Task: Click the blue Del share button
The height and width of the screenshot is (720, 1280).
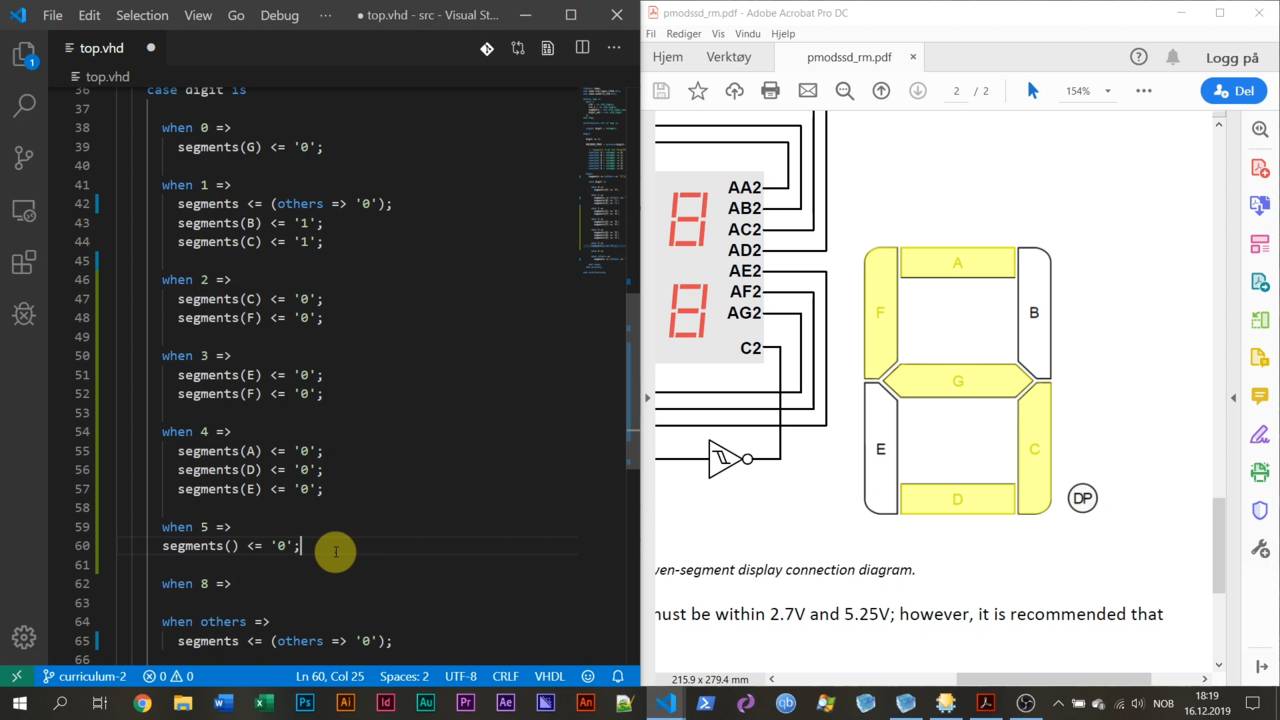Action: click(1234, 91)
